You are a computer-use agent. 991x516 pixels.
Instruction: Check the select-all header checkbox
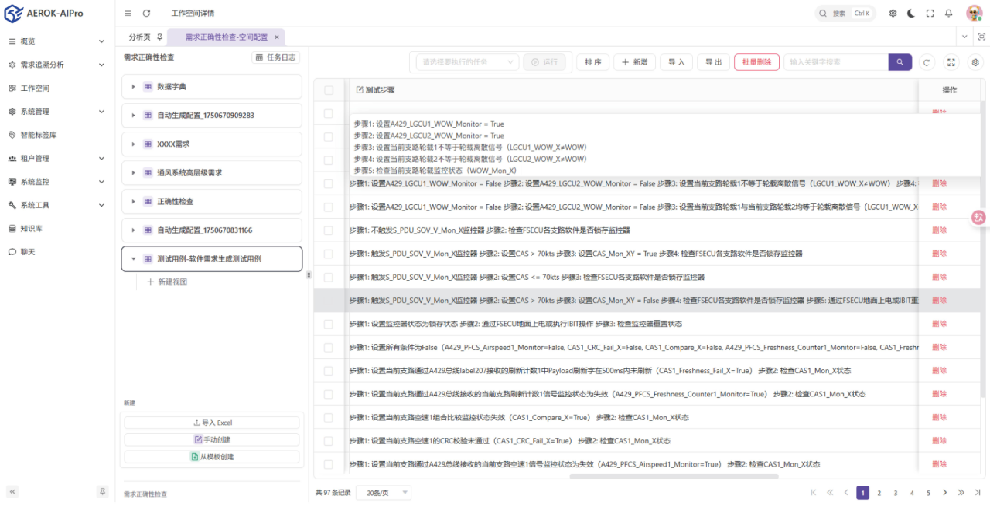329,90
